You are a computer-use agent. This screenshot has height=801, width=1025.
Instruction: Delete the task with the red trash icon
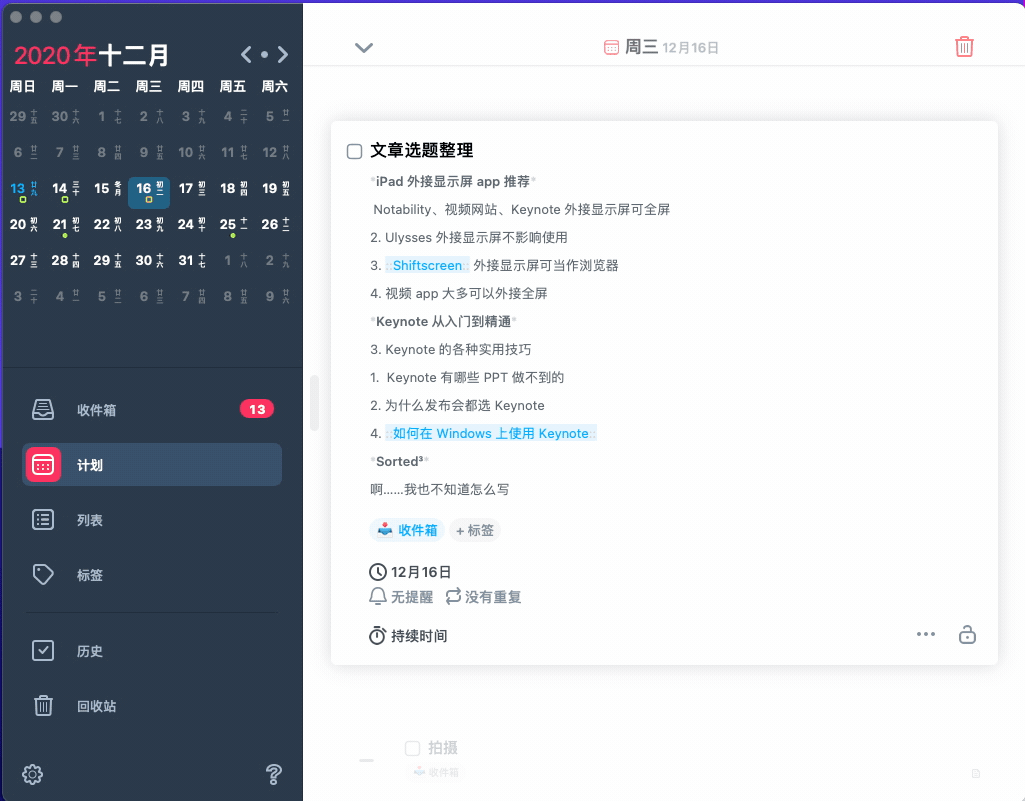(x=964, y=46)
